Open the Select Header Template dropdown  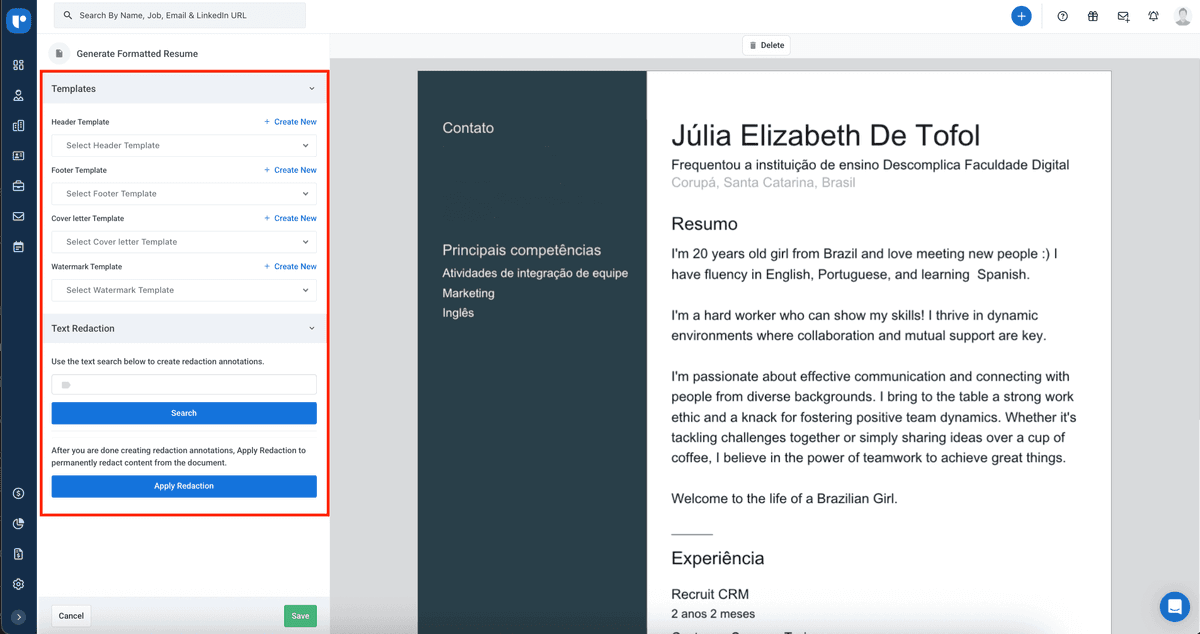point(183,145)
